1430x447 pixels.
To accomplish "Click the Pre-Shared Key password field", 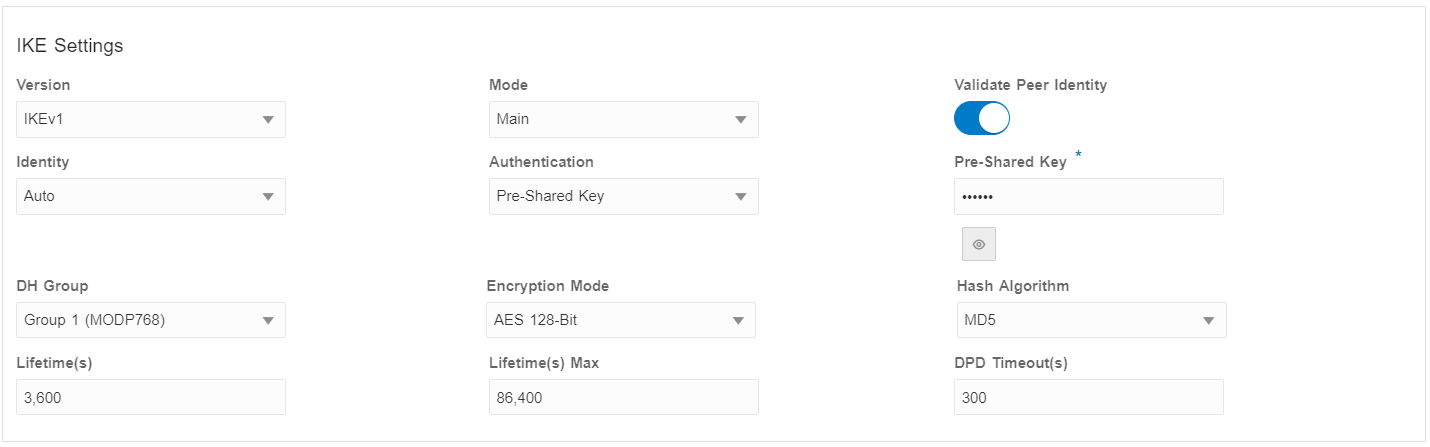I will (1088, 196).
